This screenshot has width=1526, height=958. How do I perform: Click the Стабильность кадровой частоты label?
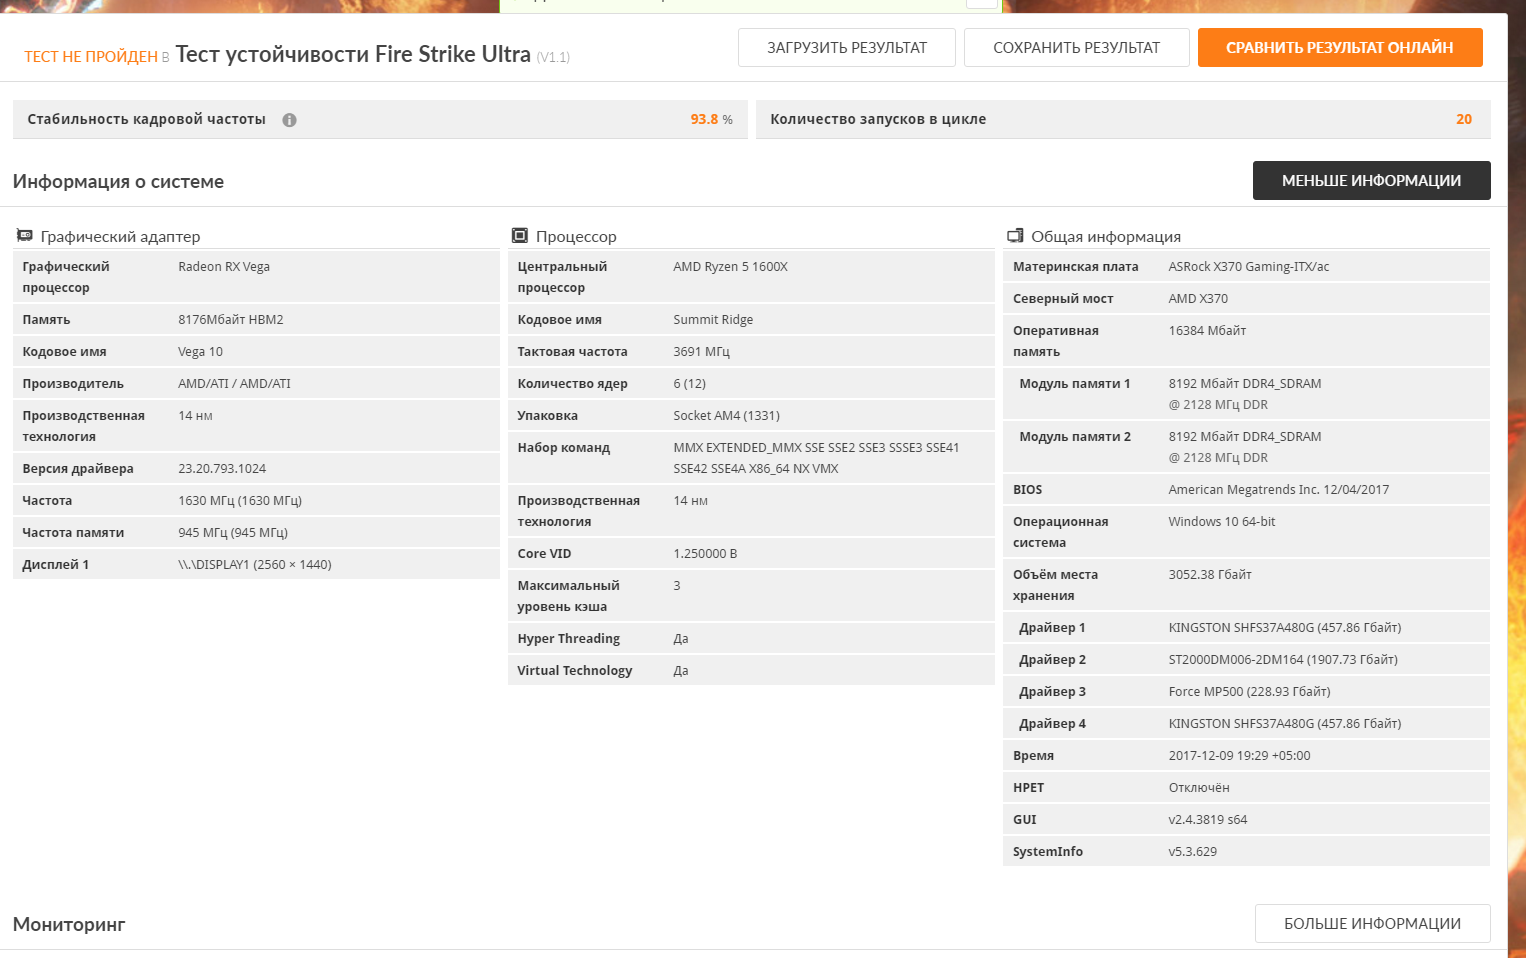click(x=147, y=119)
